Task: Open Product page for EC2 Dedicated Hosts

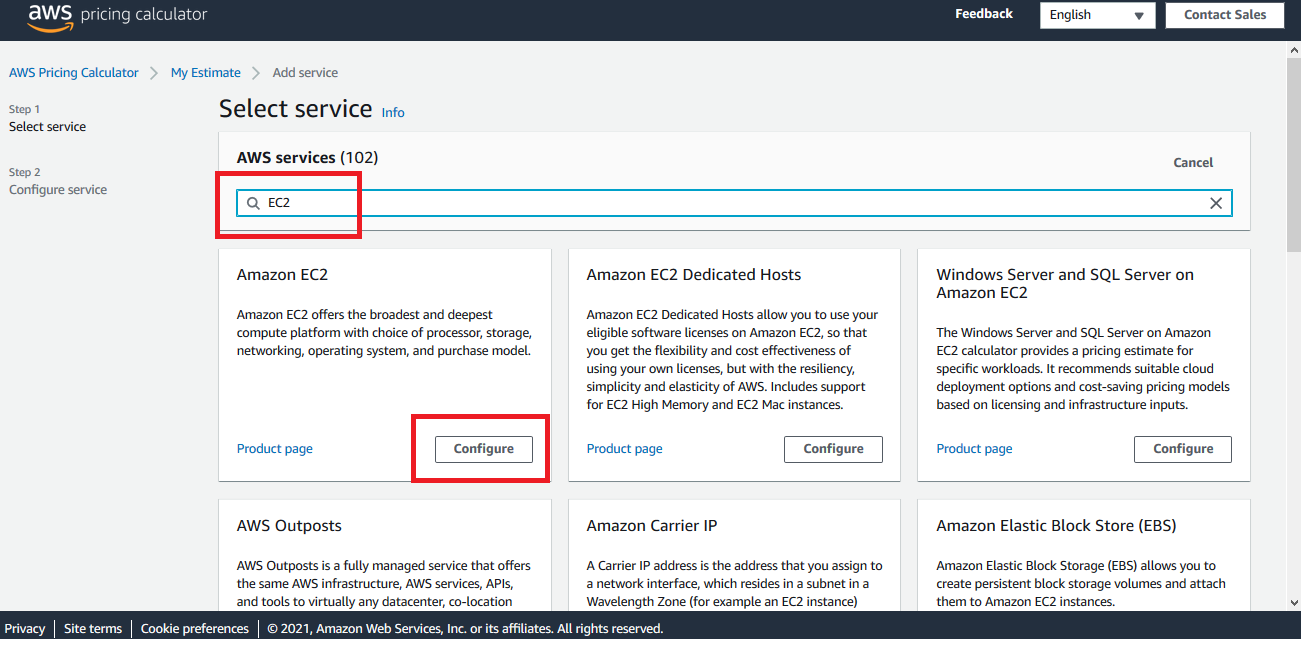Action: pyautogui.click(x=625, y=449)
